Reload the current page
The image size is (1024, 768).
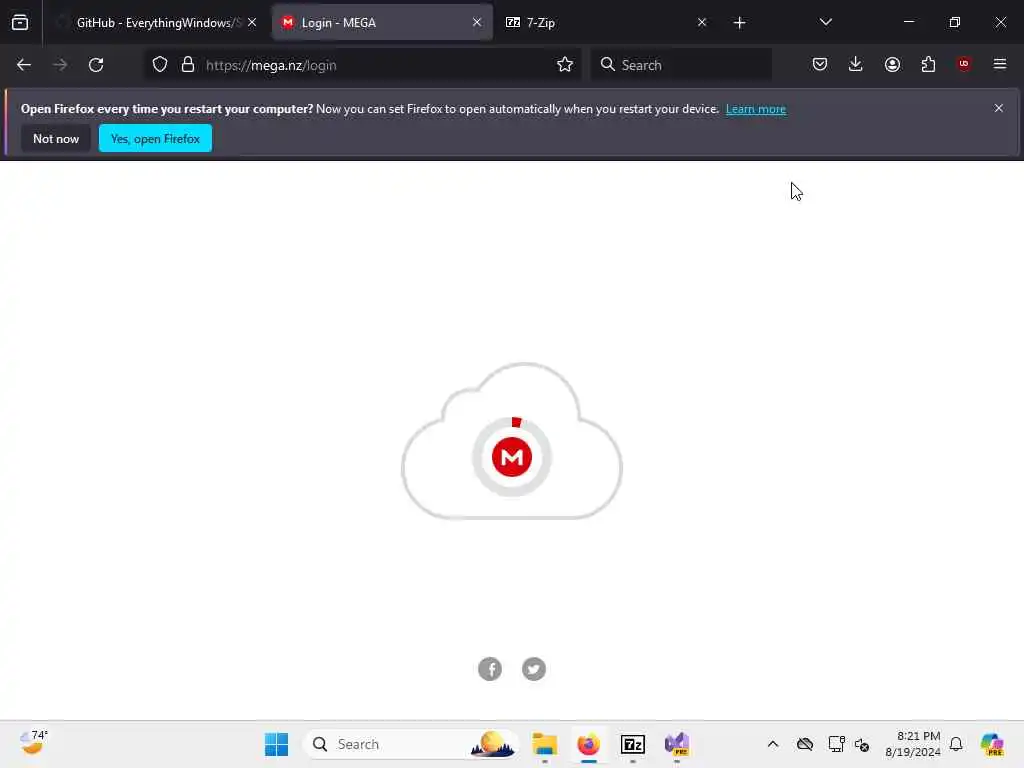pyautogui.click(x=96, y=65)
